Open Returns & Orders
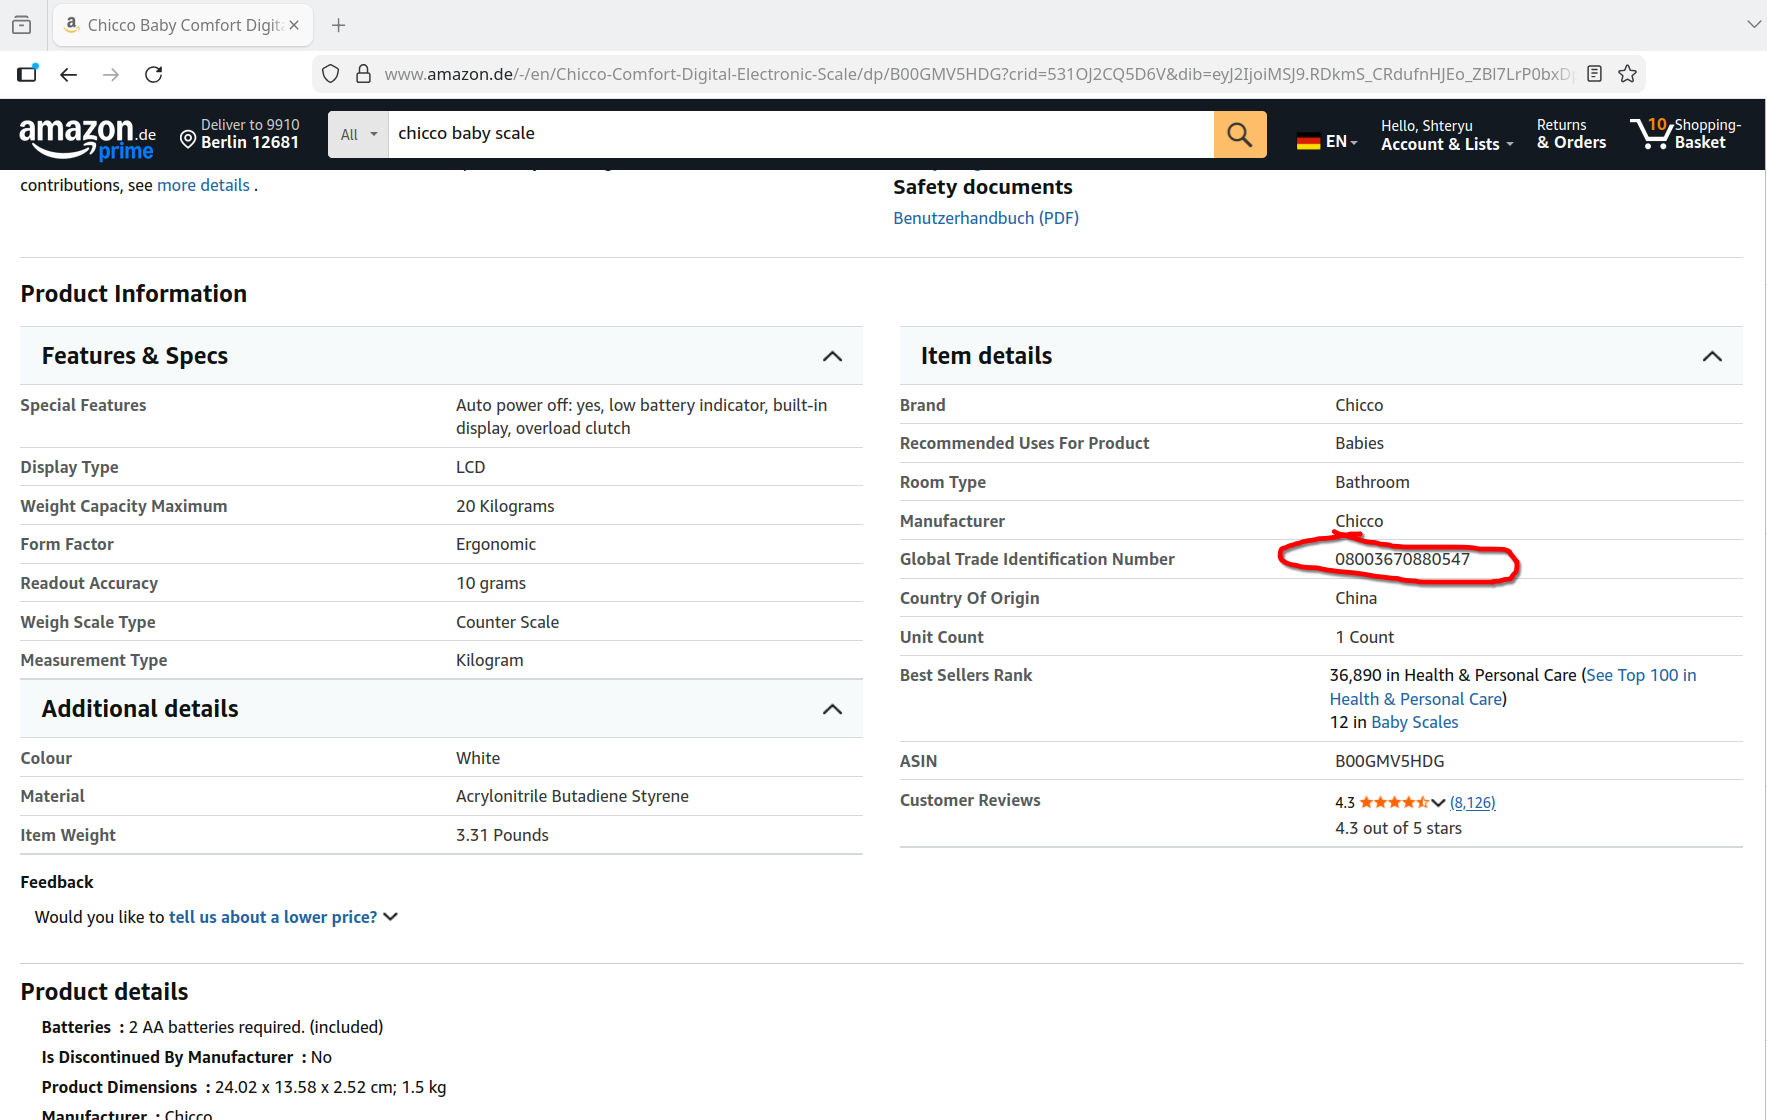Viewport: 1767px width, 1120px height. 1571,134
